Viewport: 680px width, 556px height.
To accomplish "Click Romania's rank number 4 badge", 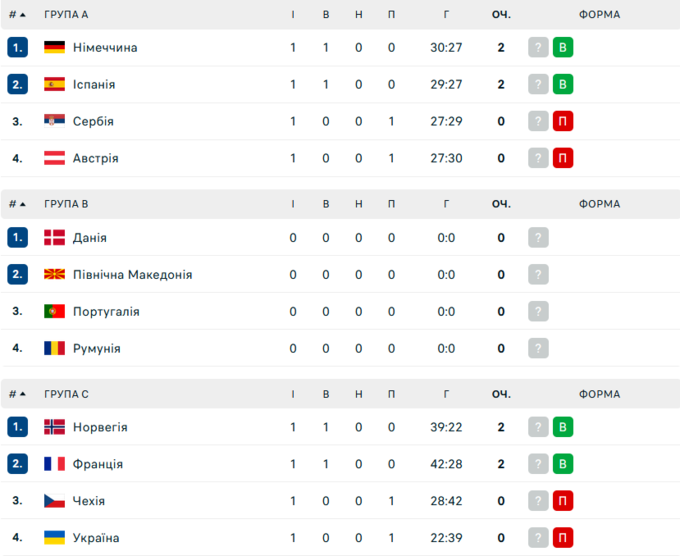I will tap(17, 348).
